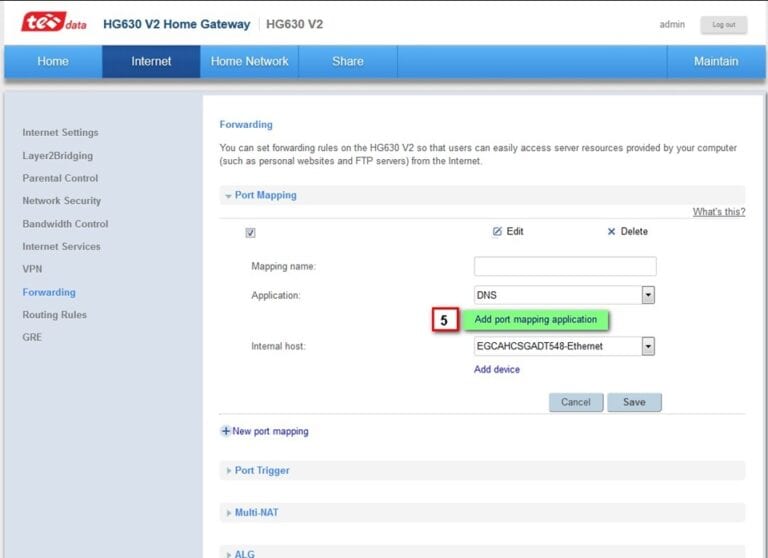Open the What's this? help link
The image size is (768, 558).
click(x=718, y=212)
